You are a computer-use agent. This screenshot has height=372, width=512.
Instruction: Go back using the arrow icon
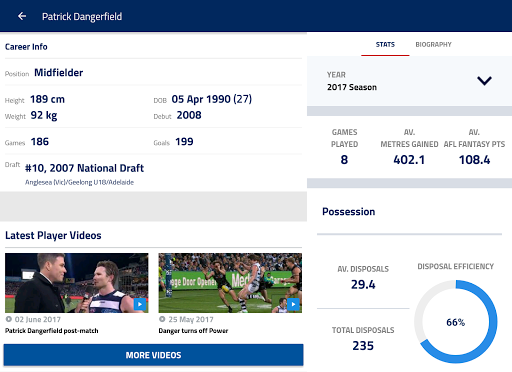tap(22, 16)
